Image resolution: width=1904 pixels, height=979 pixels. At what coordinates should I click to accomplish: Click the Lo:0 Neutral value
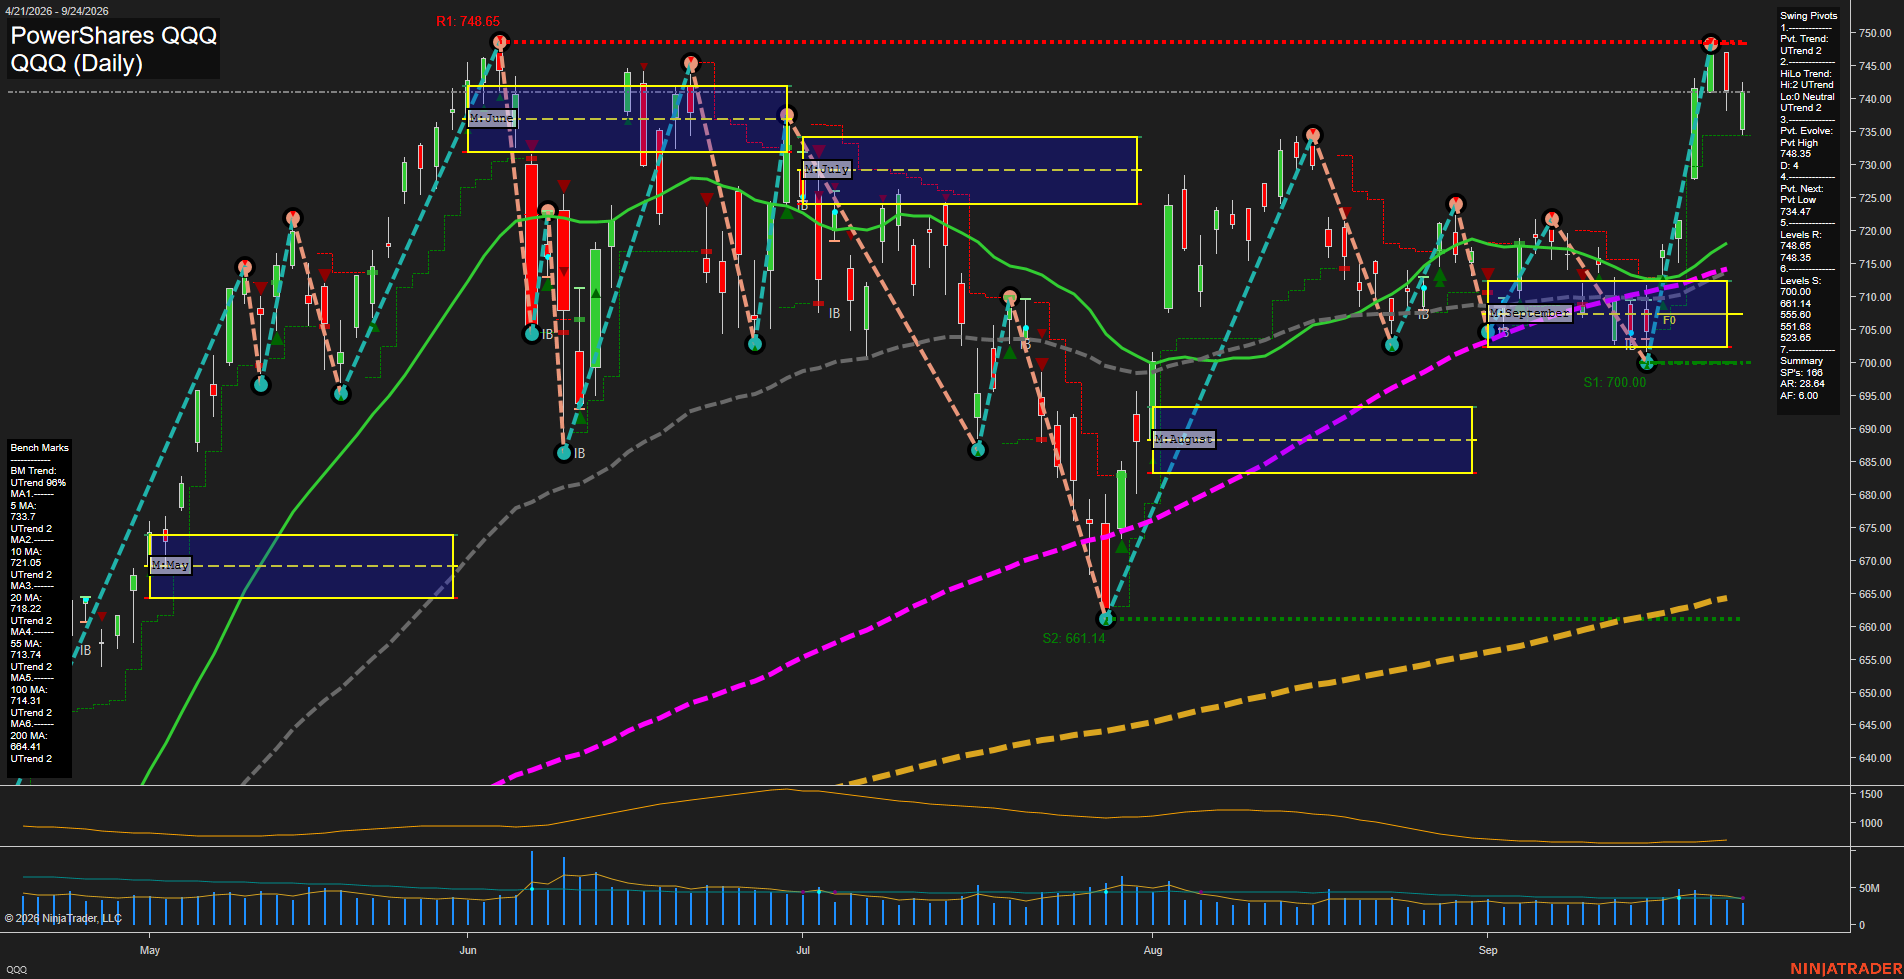tap(1807, 97)
